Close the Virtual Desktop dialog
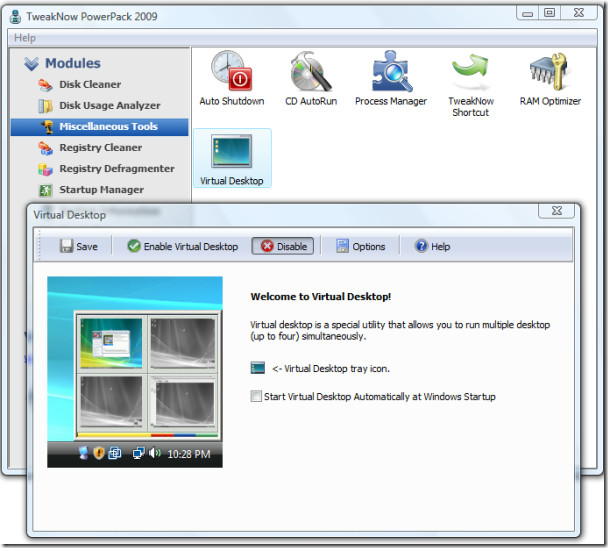608x548 pixels. 557,211
